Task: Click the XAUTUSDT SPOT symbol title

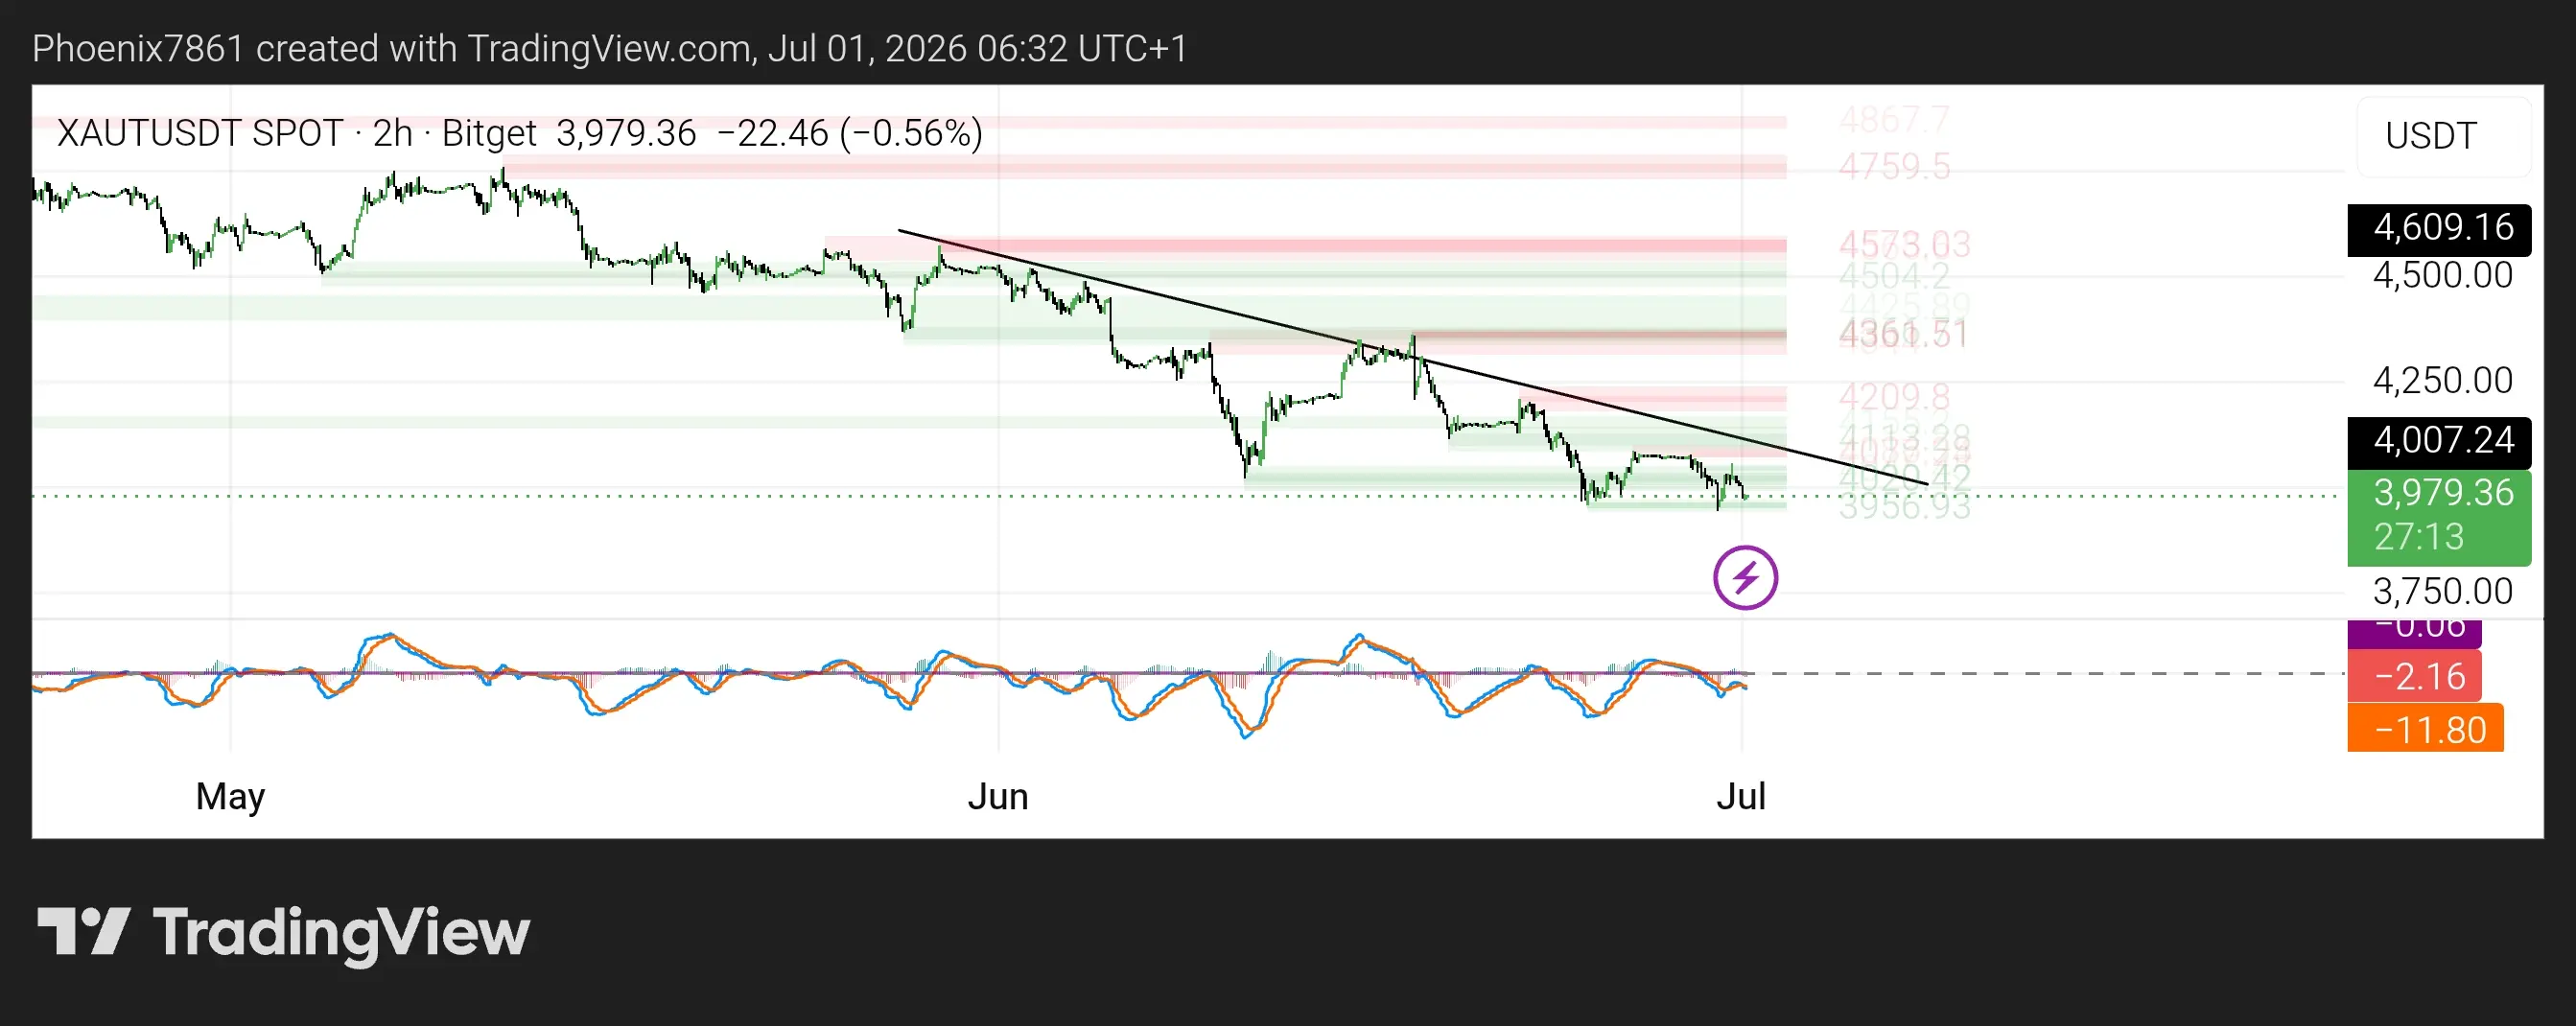Action: pyautogui.click(x=199, y=133)
